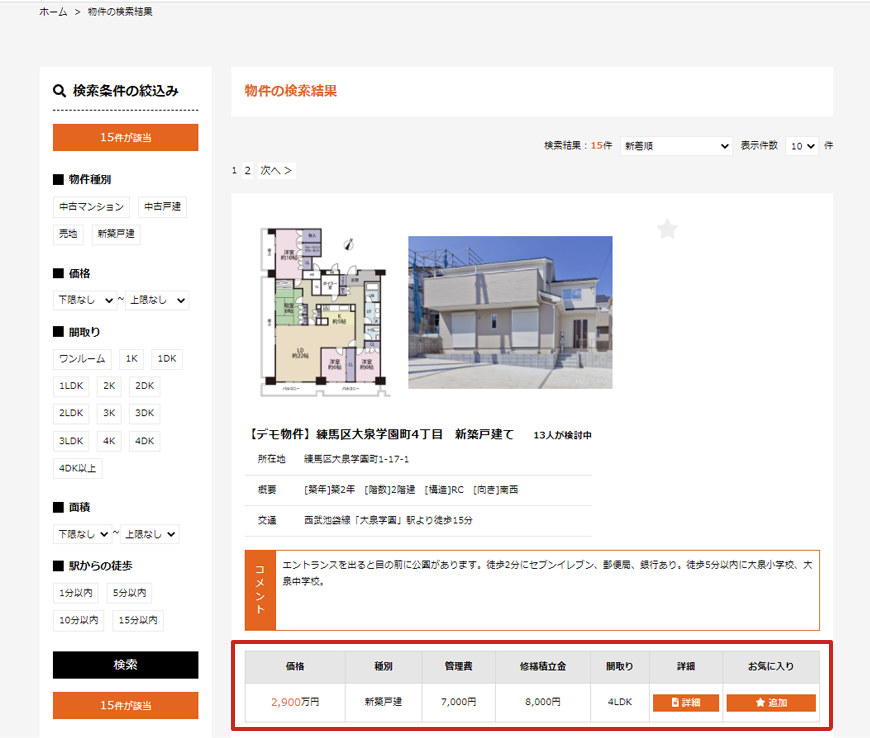
Task: Click the magnifier icon in filter header
Action: 60,91
